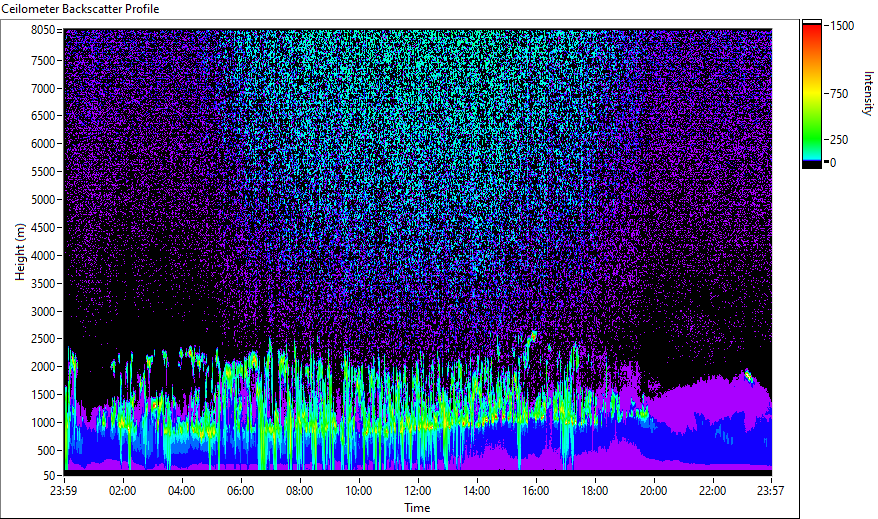Click the 5500 height axis value
878x519 pixels.
coord(43,172)
